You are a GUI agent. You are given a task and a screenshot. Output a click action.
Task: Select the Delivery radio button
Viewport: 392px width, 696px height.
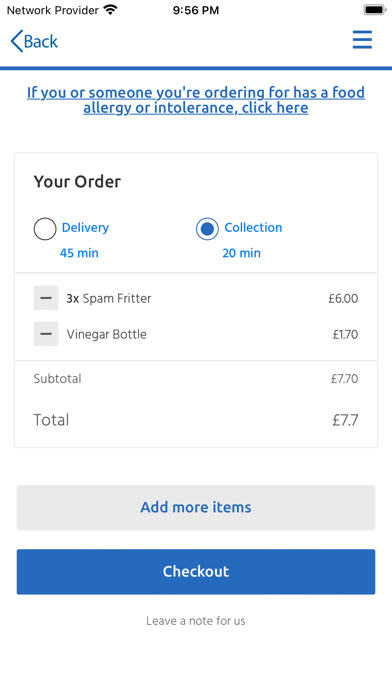click(x=45, y=229)
